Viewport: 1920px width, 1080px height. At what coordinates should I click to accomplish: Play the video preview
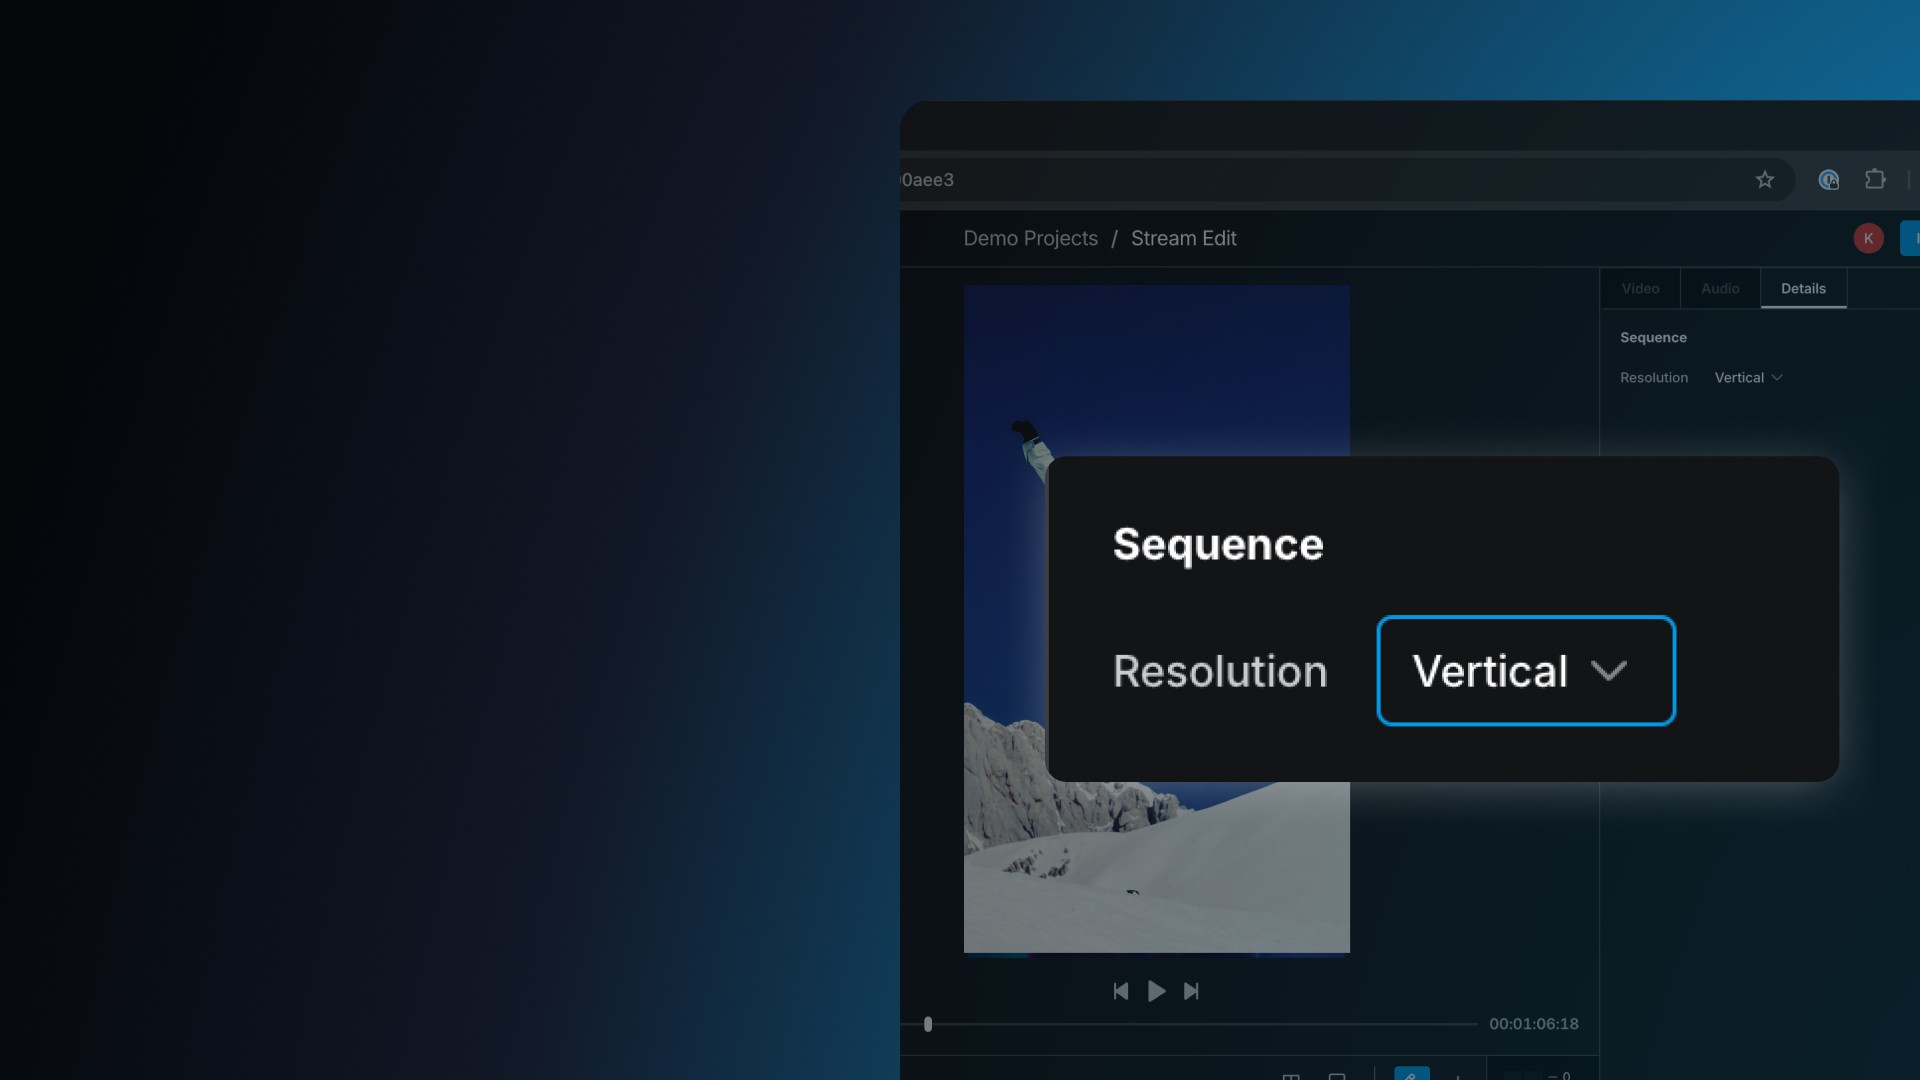point(1156,991)
